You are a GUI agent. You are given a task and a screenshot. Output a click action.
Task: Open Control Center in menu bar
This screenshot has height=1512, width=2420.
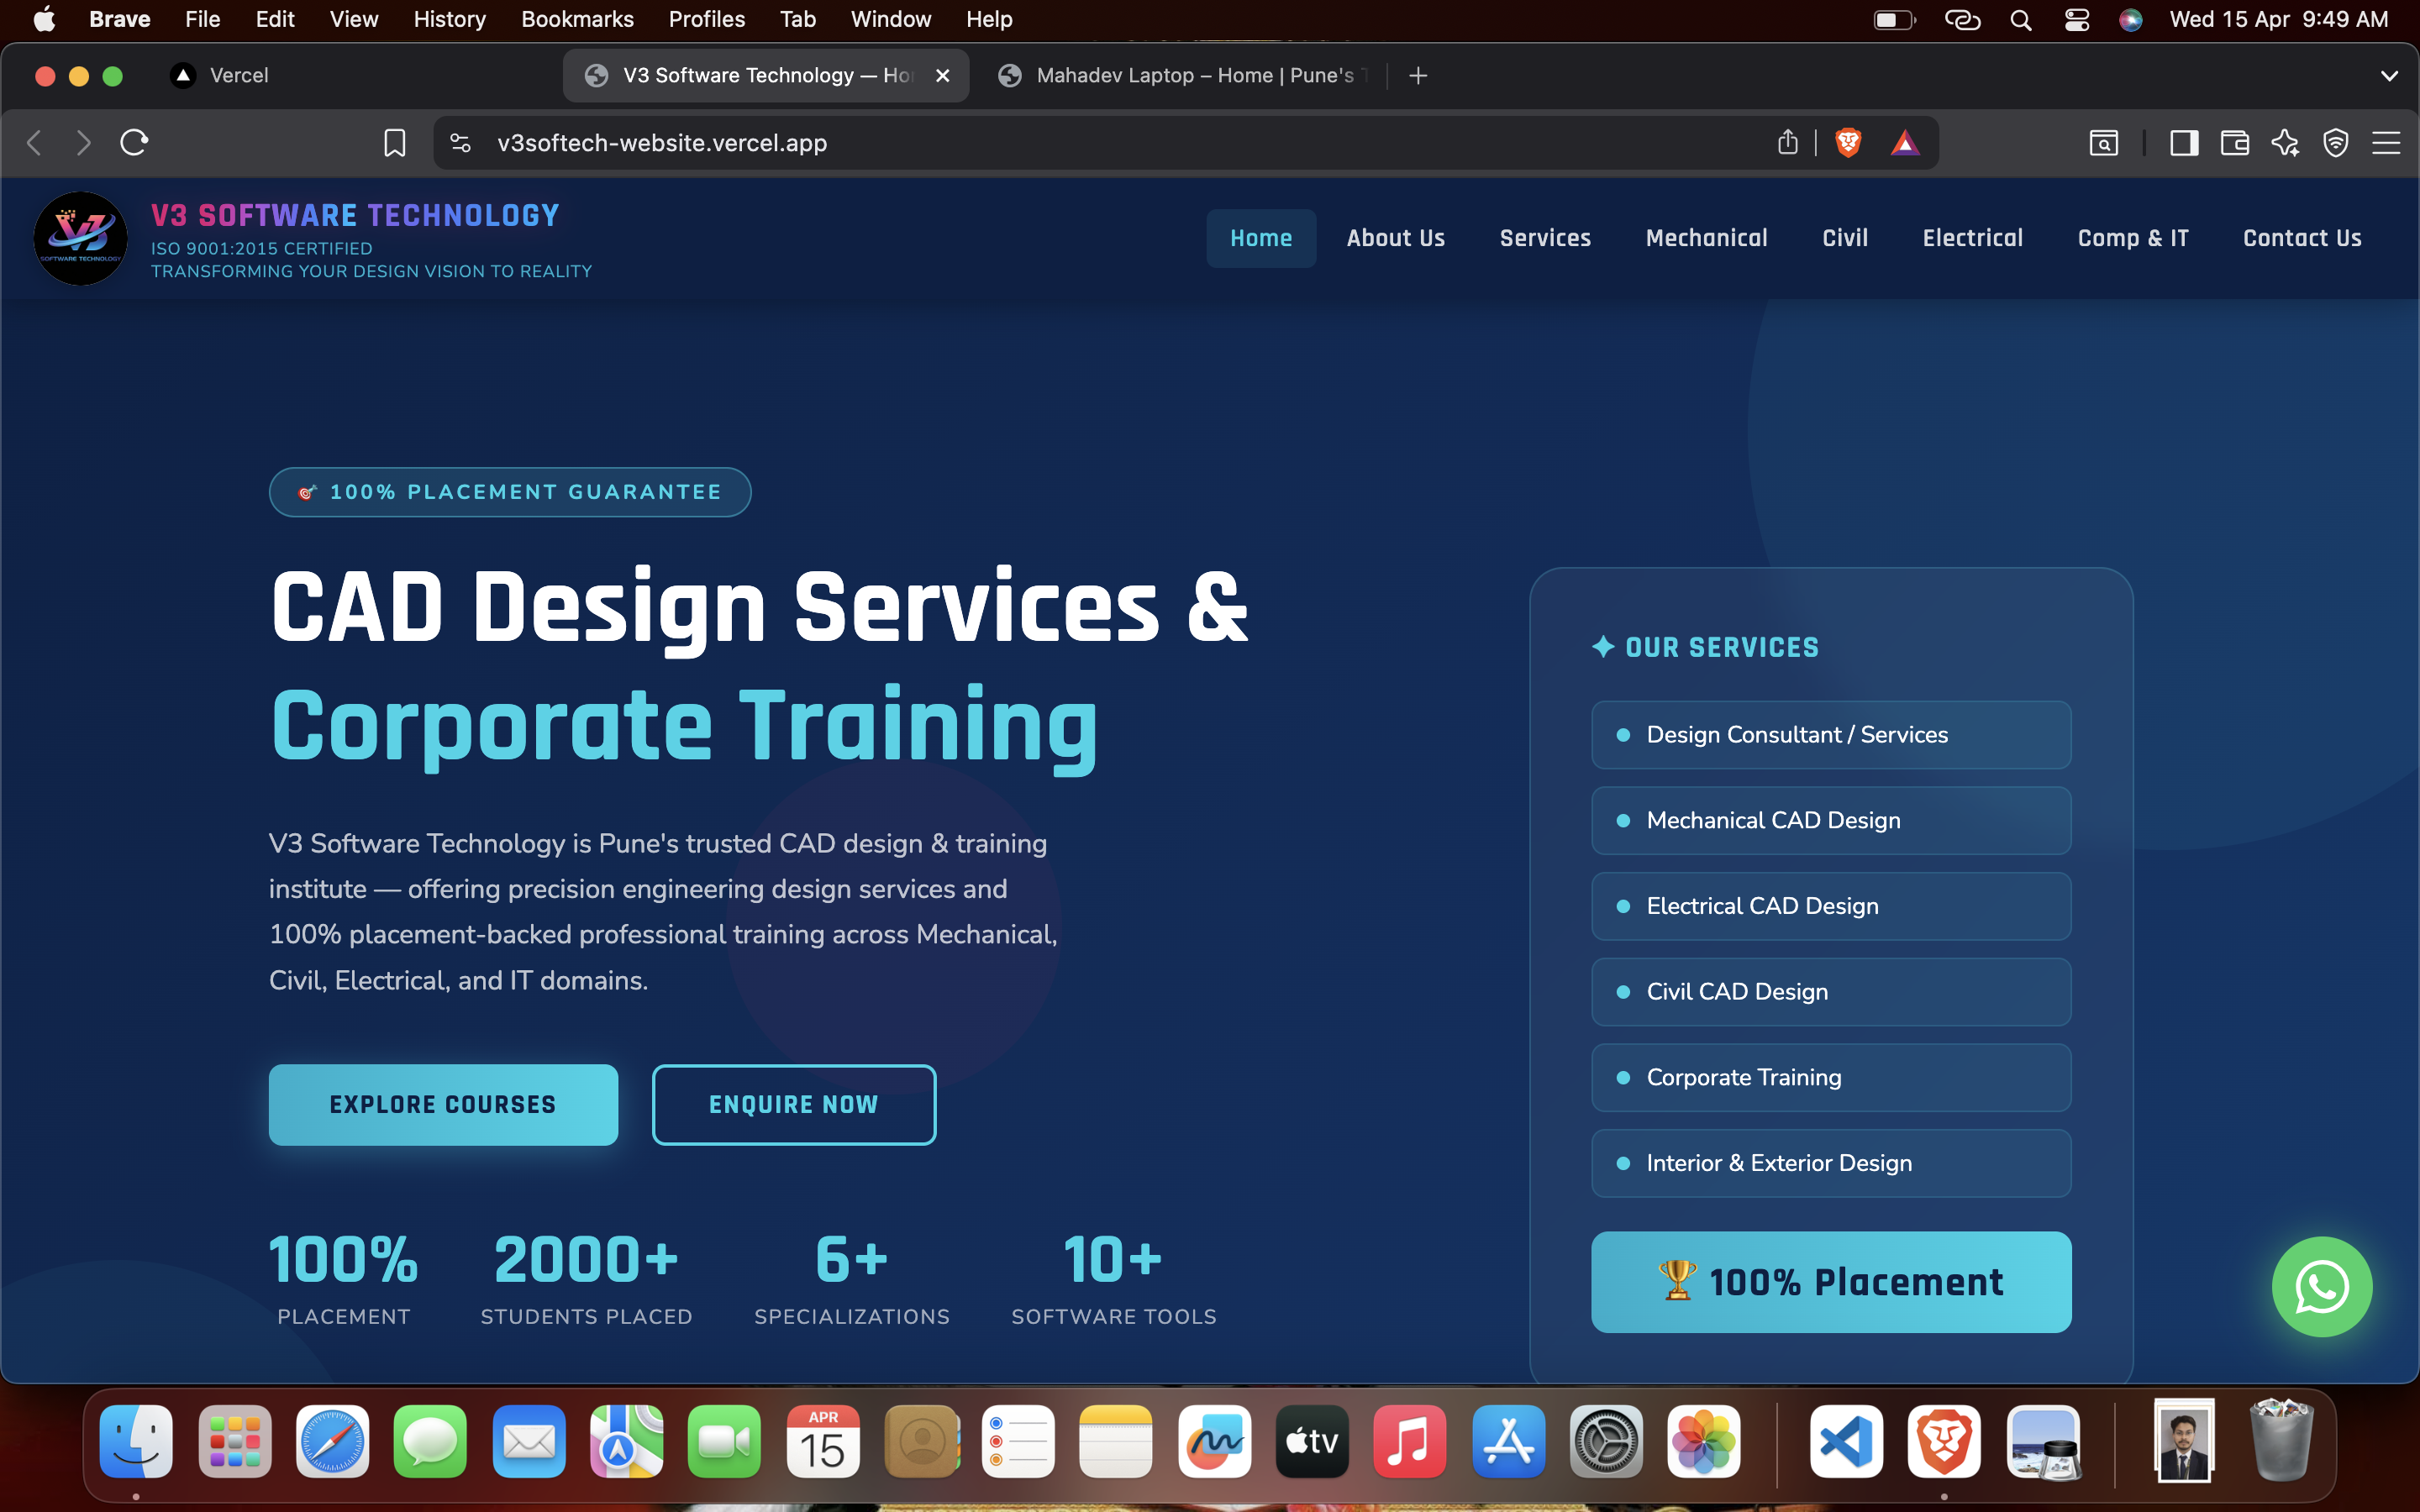2077,20
